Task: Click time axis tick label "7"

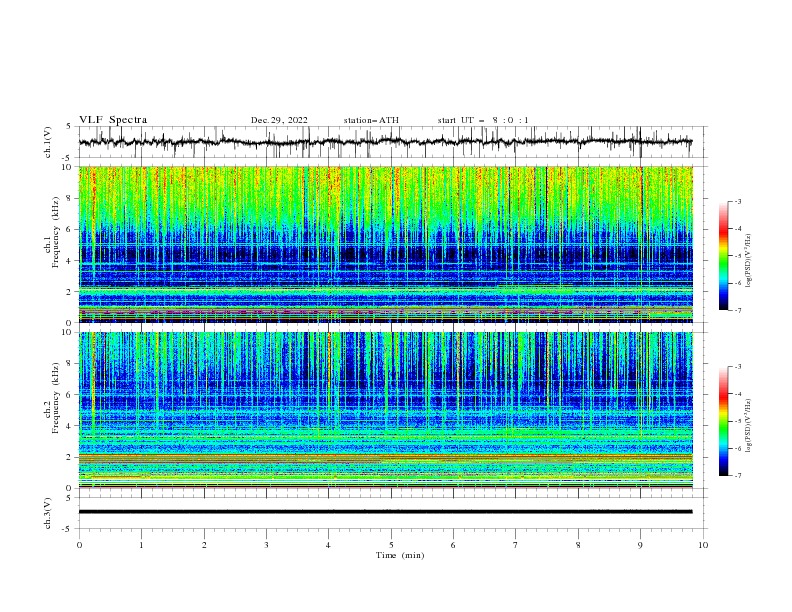Action: tap(516, 545)
